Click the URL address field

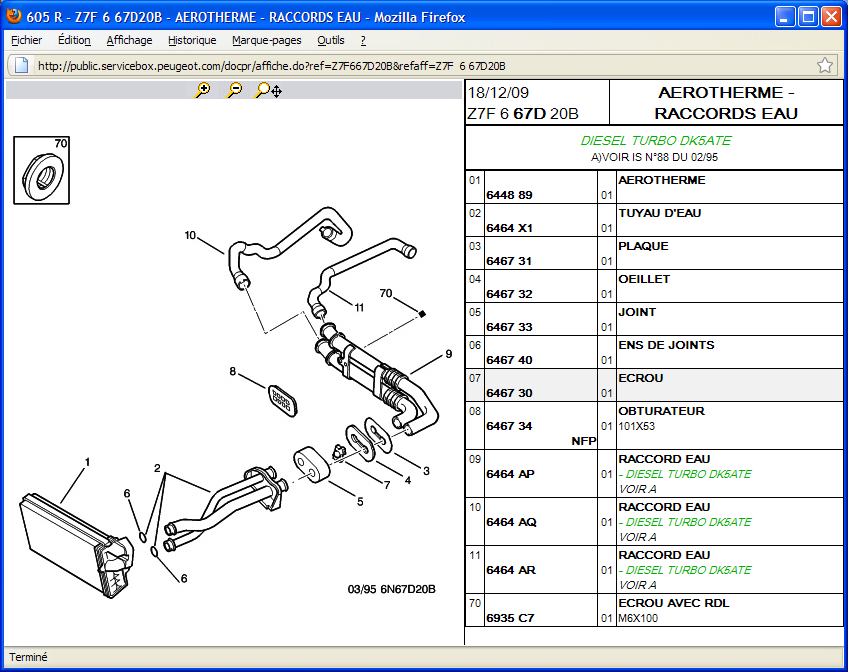[x=400, y=66]
